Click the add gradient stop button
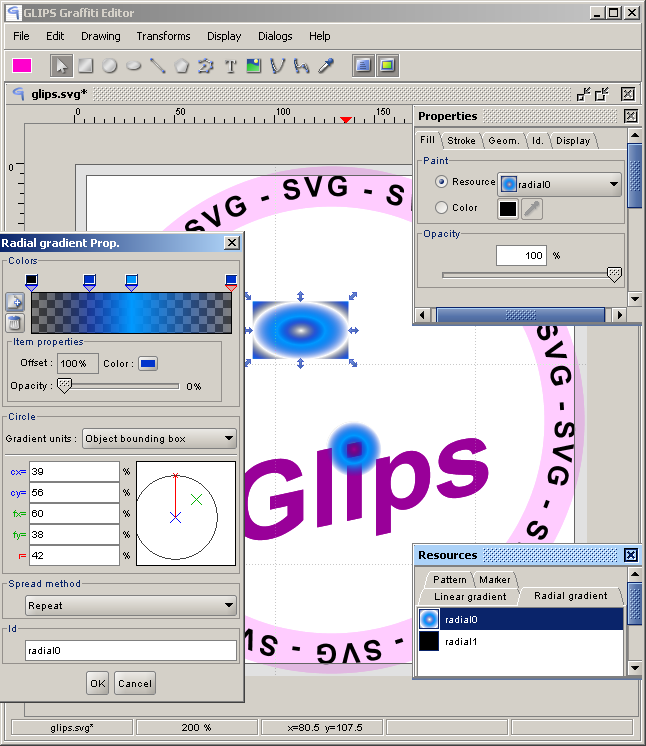 click(x=15, y=302)
